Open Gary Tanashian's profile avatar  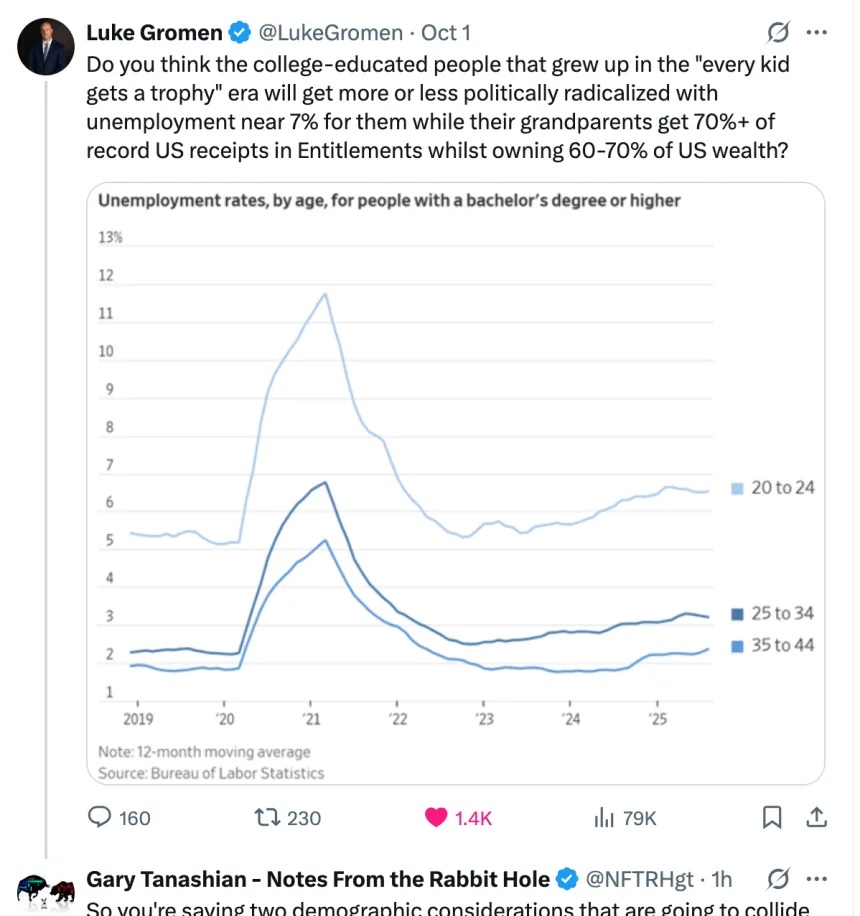click(x=46, y=890)
